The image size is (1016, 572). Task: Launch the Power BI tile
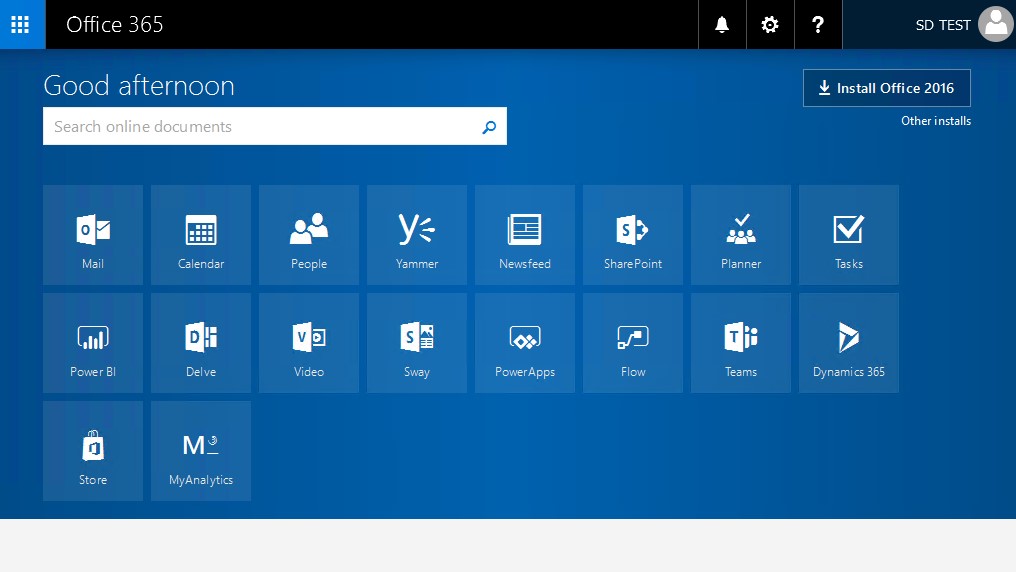[93, 343]
